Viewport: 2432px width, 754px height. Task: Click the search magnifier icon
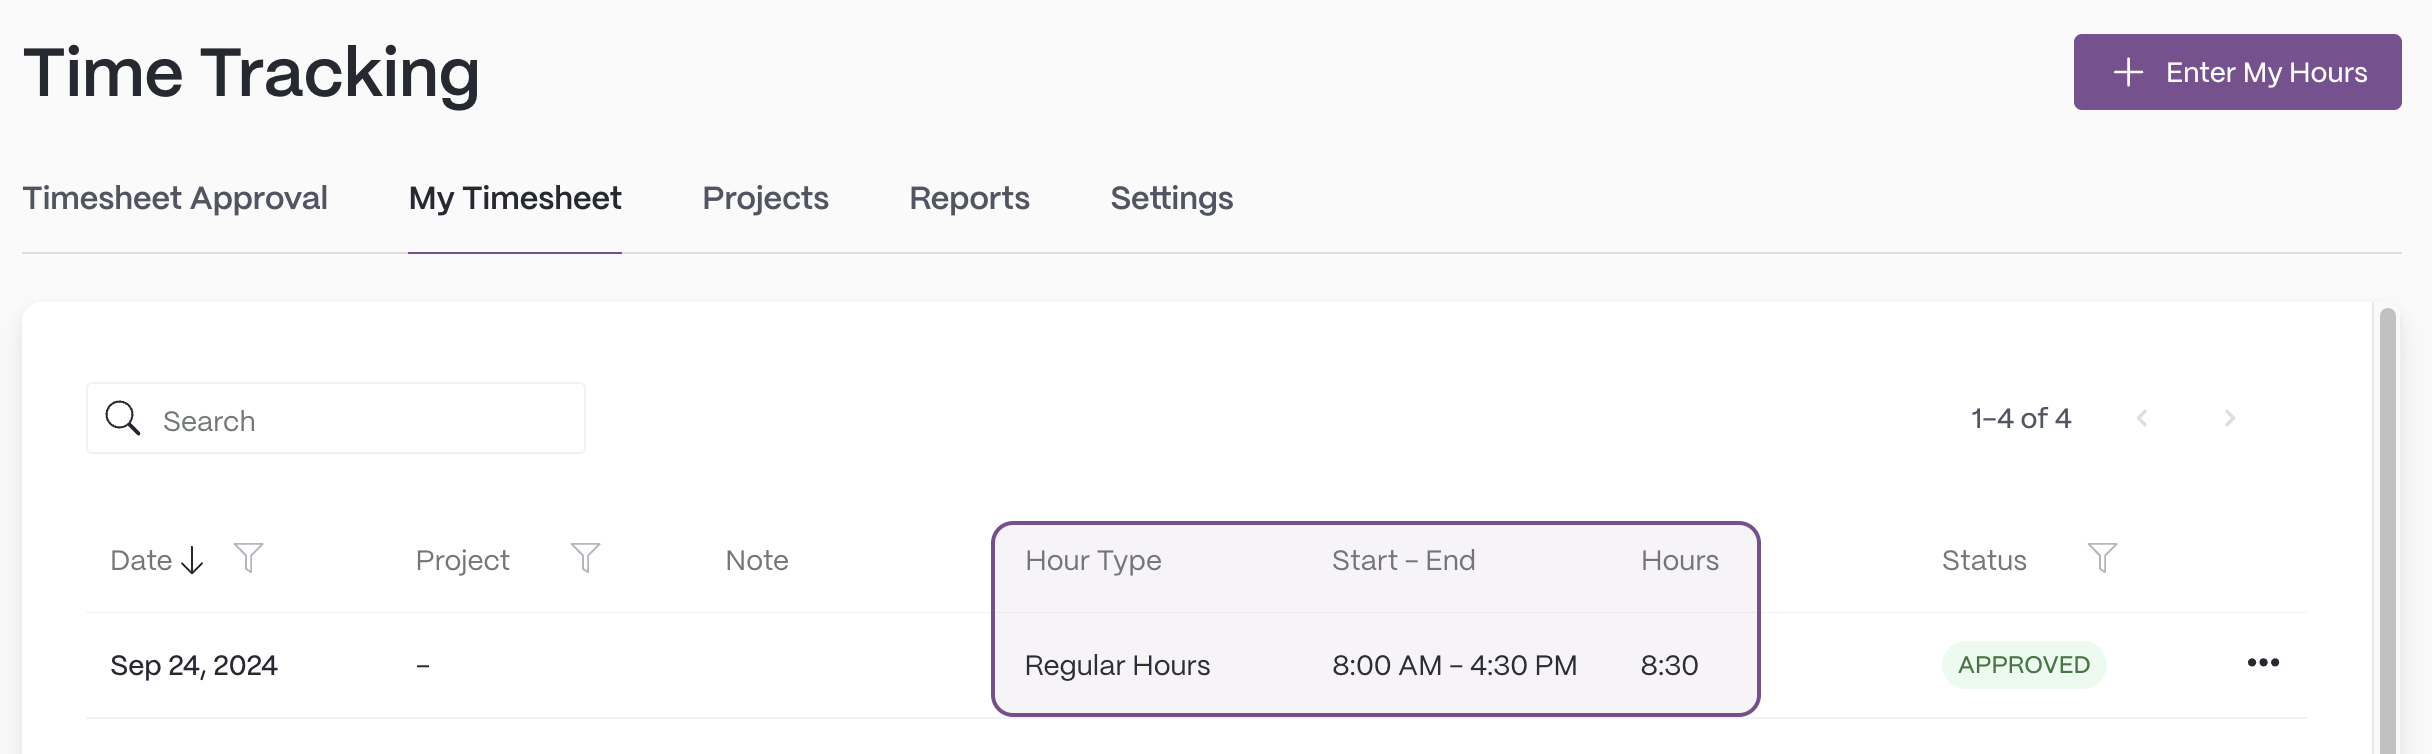tap(123, 418)
